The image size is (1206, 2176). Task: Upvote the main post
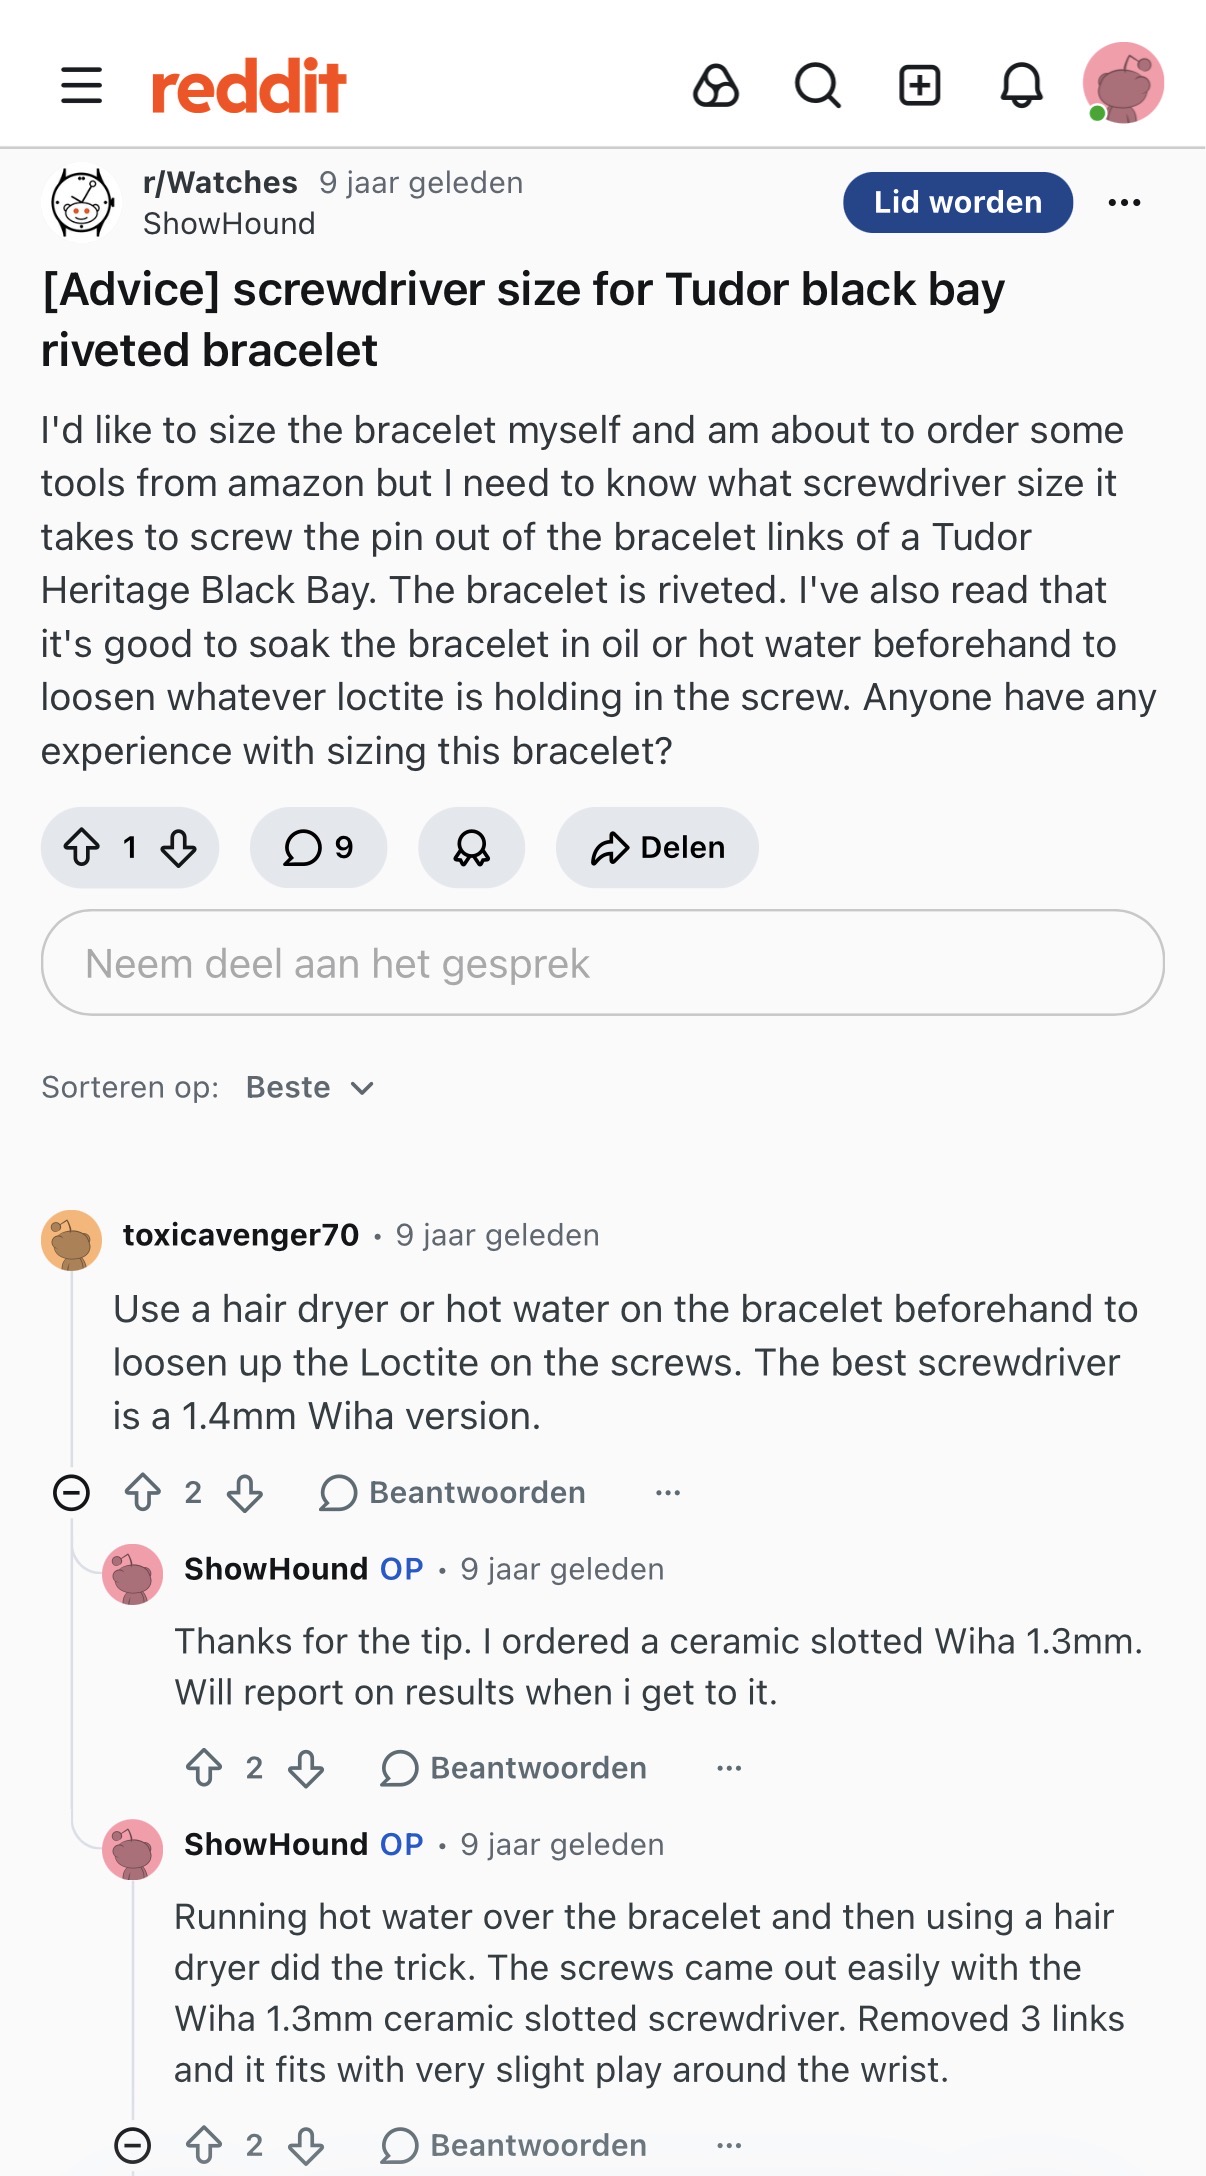(x=82, y=848)
